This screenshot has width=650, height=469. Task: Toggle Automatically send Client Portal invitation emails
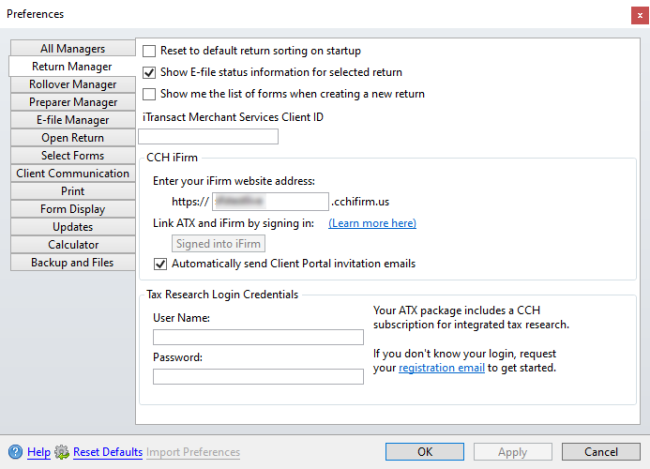[x=160, y=264]
